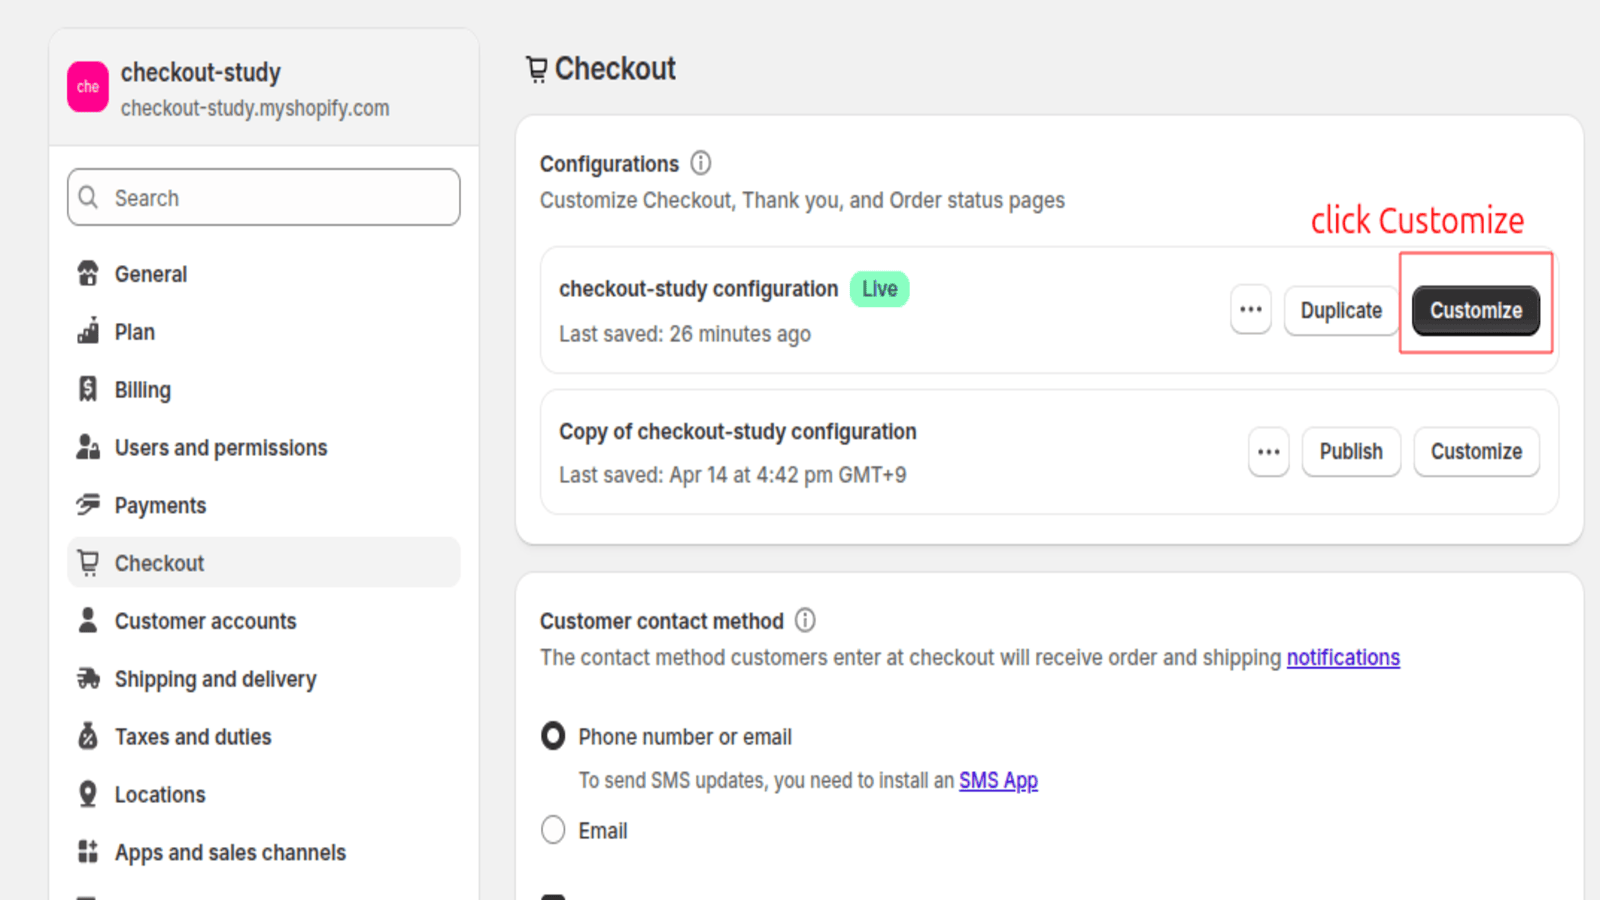Click the checkout-study store name
Image resolution: width=1600 pixels, height=900 pixels.
[x=201, y=73]
